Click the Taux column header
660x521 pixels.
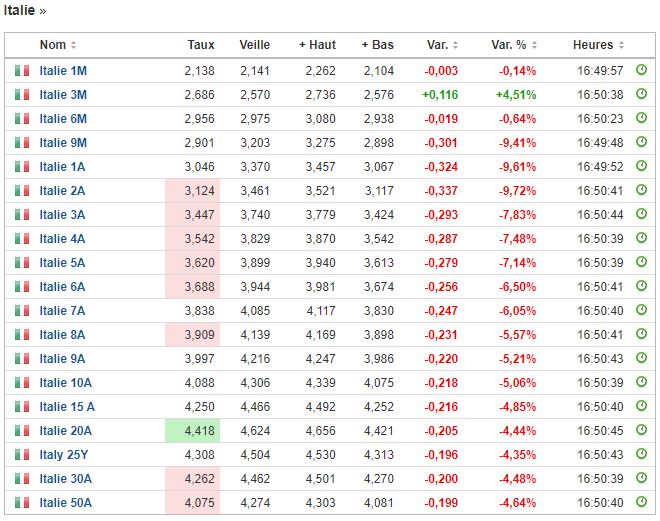pos(200,45)
